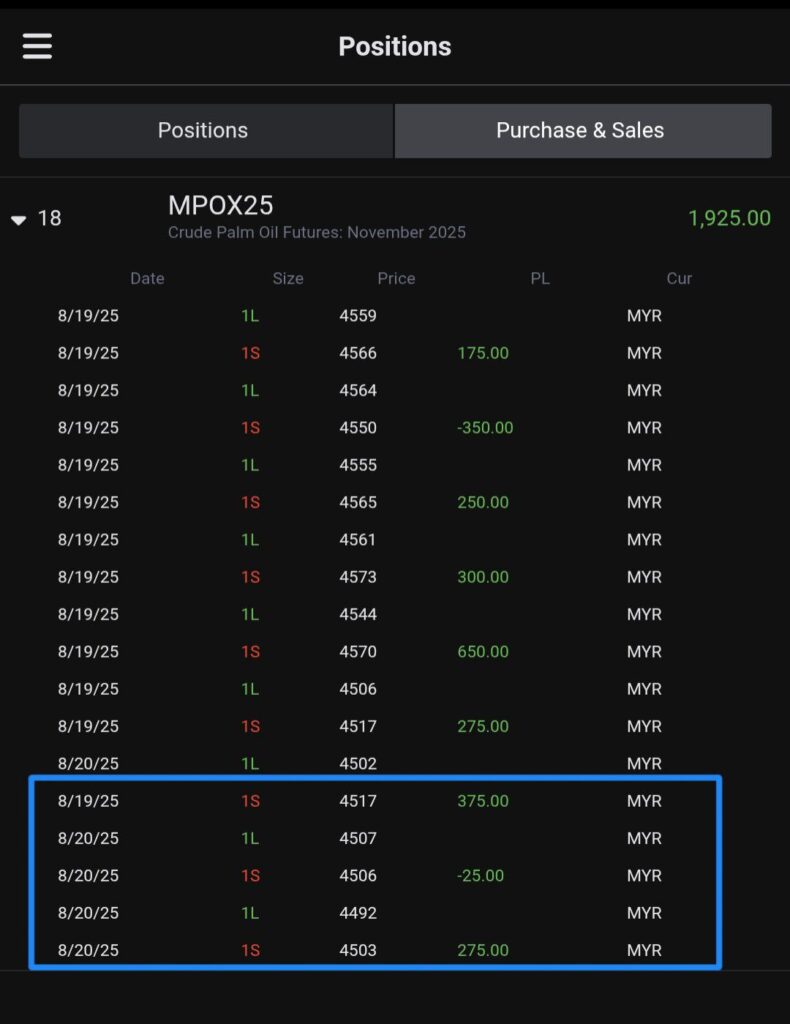The width and height of the screenshot is (790, 1024).
Task: Tap the long trade at price 4502
Action: (358, 764)
